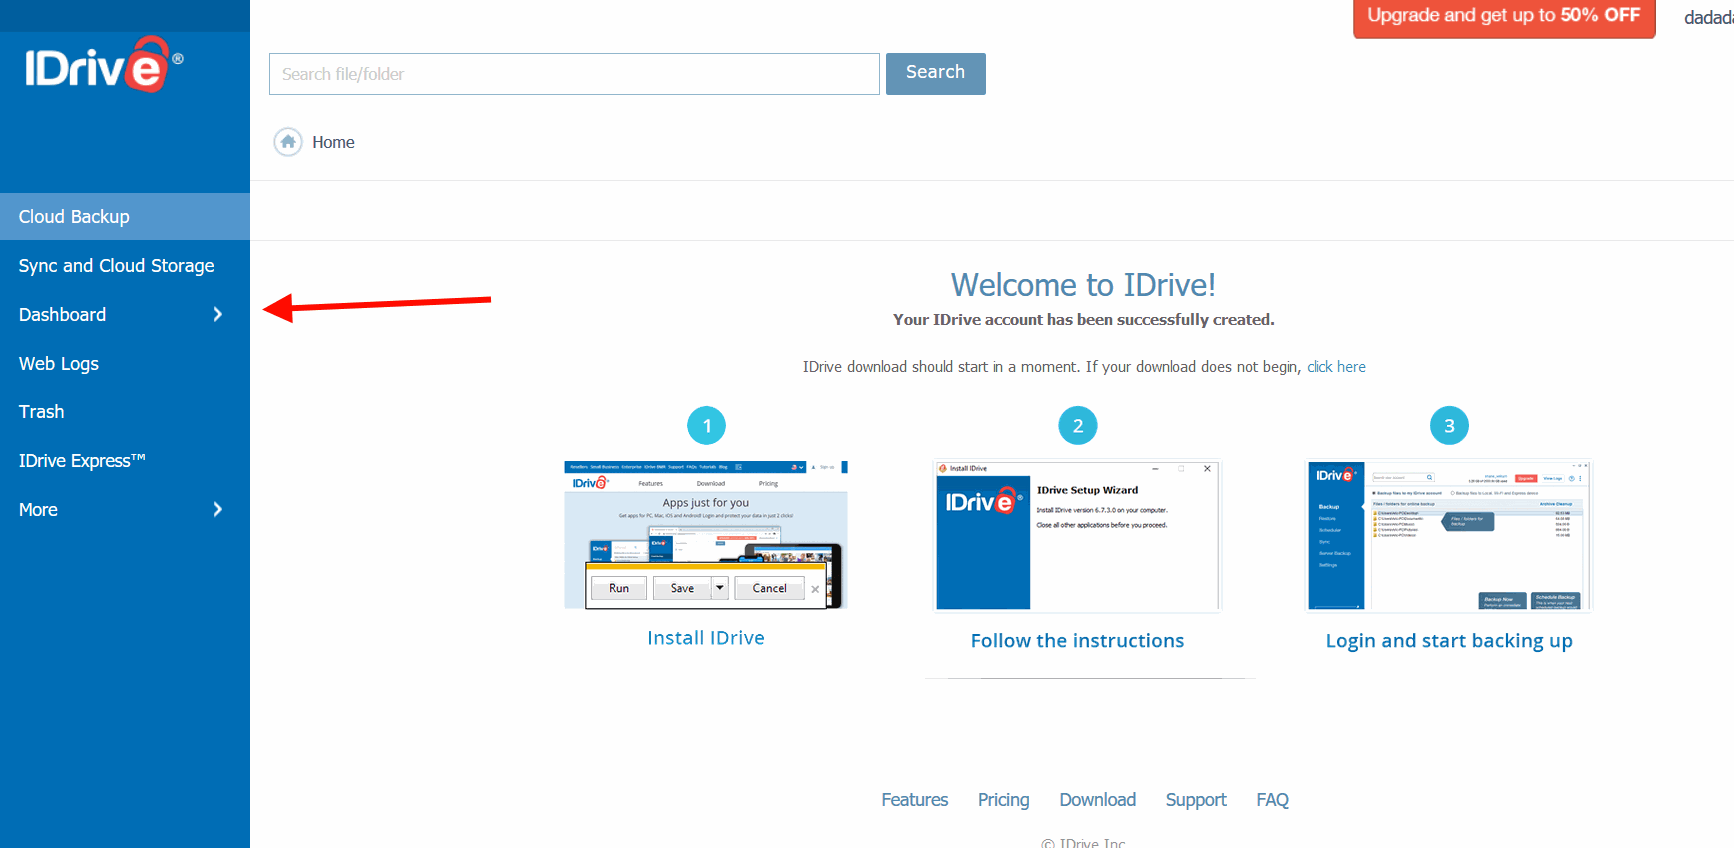Focus the Search file/folder field
1734x848 pixels.
point(574,74)
